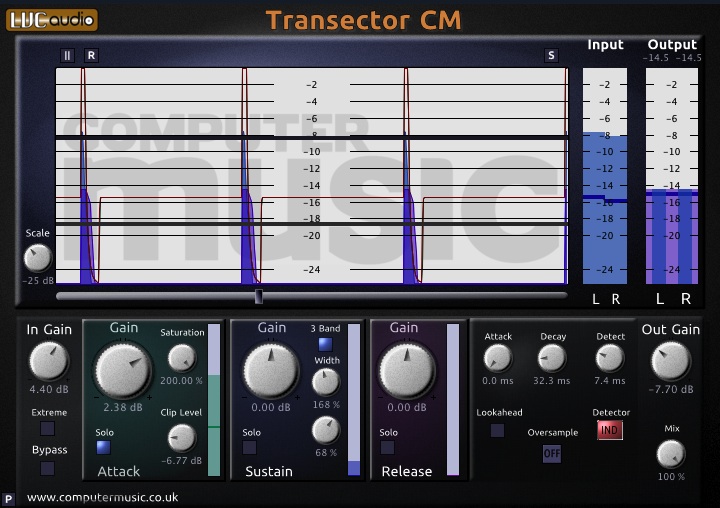
Task: Disable the Attack Solo toggle
Action: coord(103,447)
